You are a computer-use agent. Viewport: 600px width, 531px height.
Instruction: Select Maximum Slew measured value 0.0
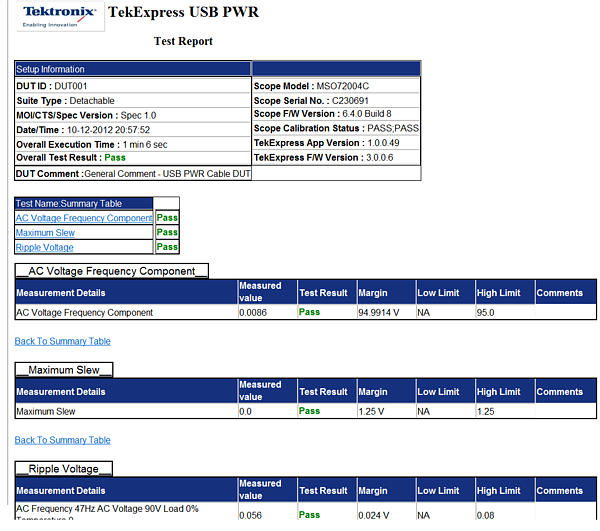point(245,412)
